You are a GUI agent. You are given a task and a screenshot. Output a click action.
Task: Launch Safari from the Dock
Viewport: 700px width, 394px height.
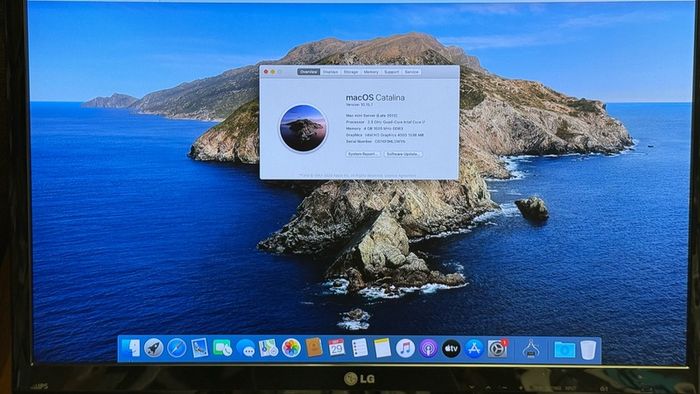tap(177, 348)
